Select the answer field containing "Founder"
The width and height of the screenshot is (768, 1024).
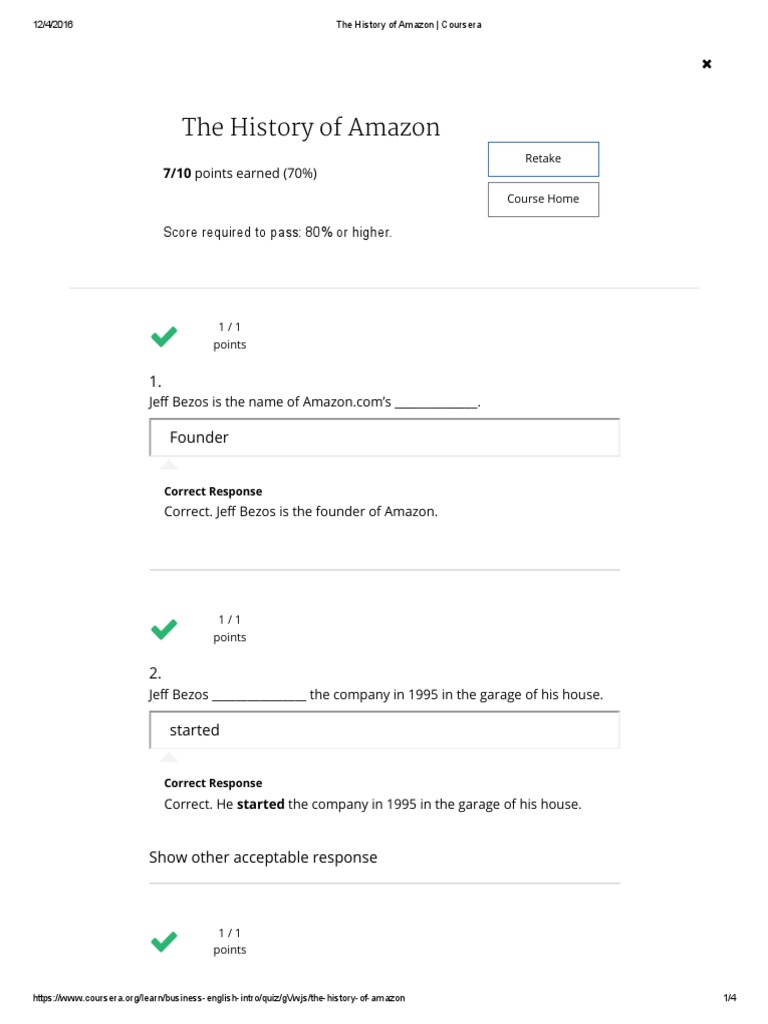pyautogui.click(x=384, y=437)
